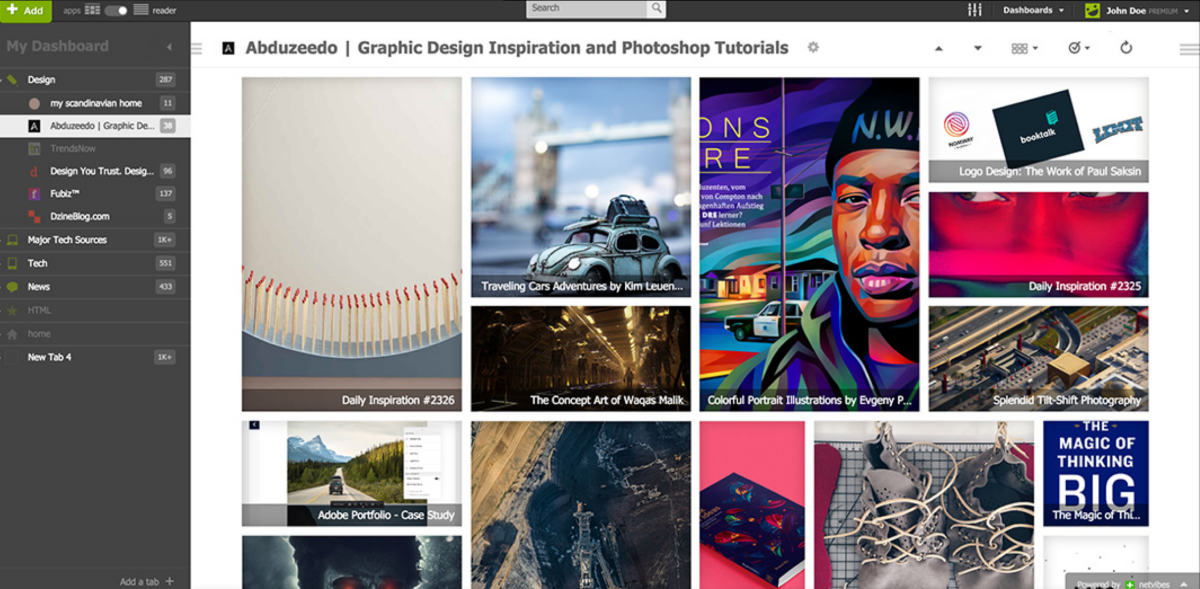Click the Design You Trust 'd' icon
The width and height of the screenshot is (1200, 589).
(x=34, y=171)
